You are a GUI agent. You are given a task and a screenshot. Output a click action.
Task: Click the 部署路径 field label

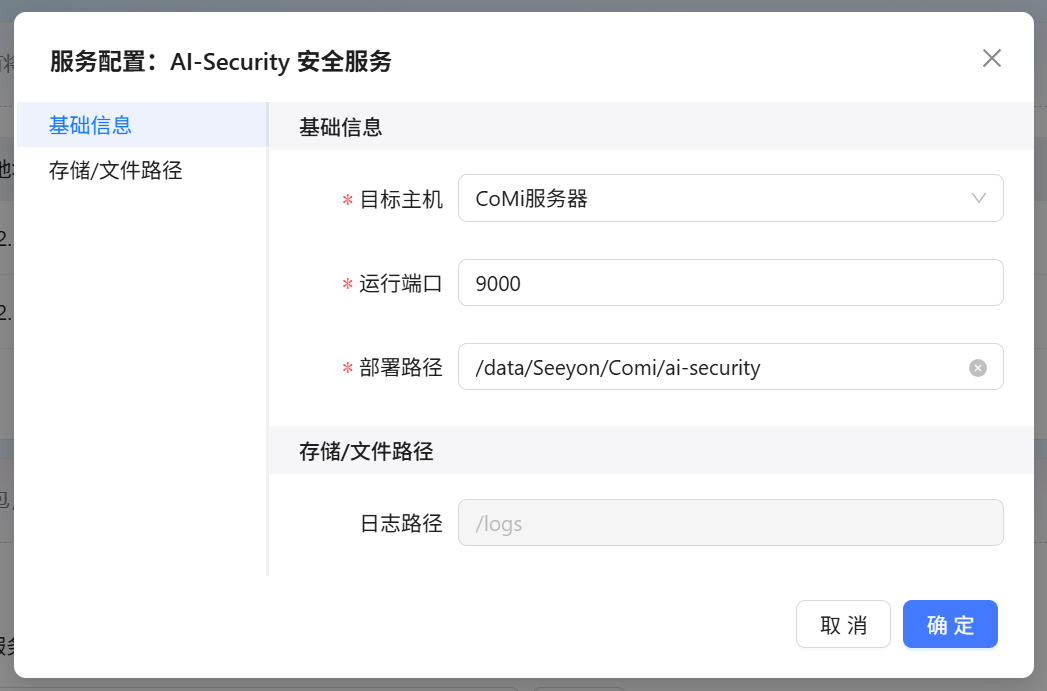click(x=401, y=367)
